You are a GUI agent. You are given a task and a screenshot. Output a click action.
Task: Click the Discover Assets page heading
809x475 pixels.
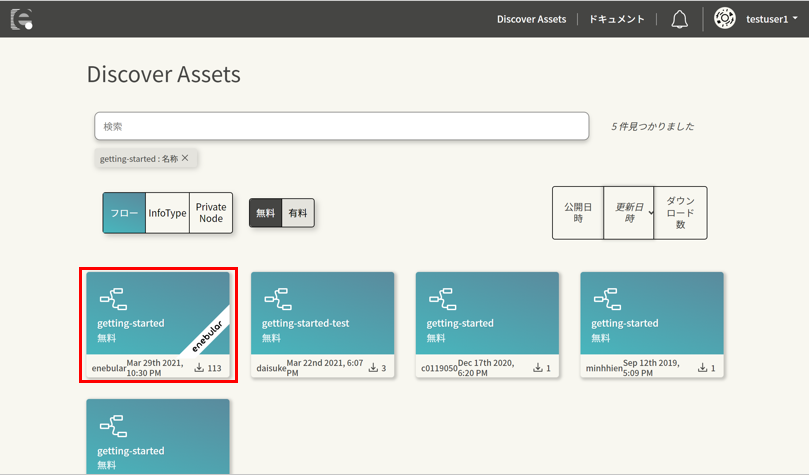tap(164, 74)
